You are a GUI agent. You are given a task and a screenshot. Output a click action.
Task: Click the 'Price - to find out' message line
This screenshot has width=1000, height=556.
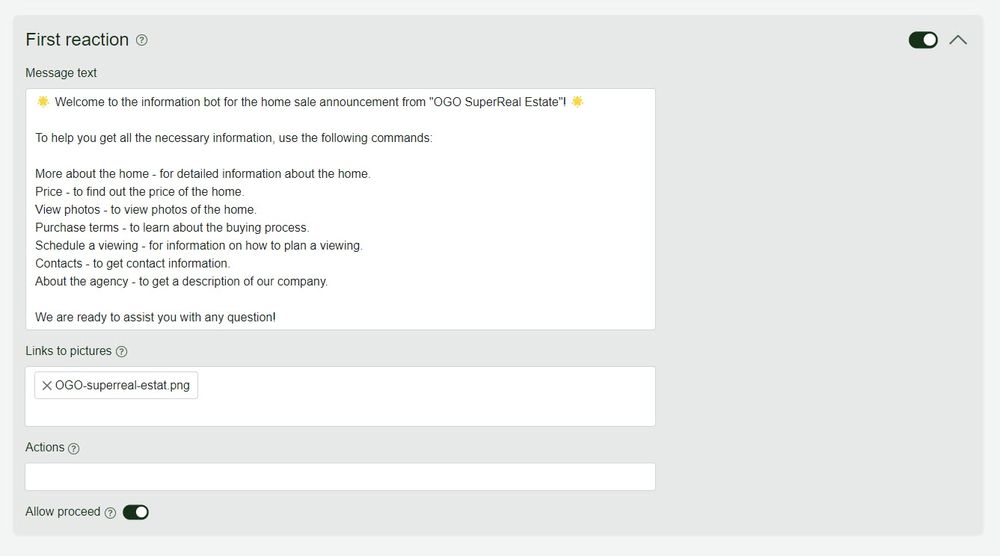pos(139,192)
